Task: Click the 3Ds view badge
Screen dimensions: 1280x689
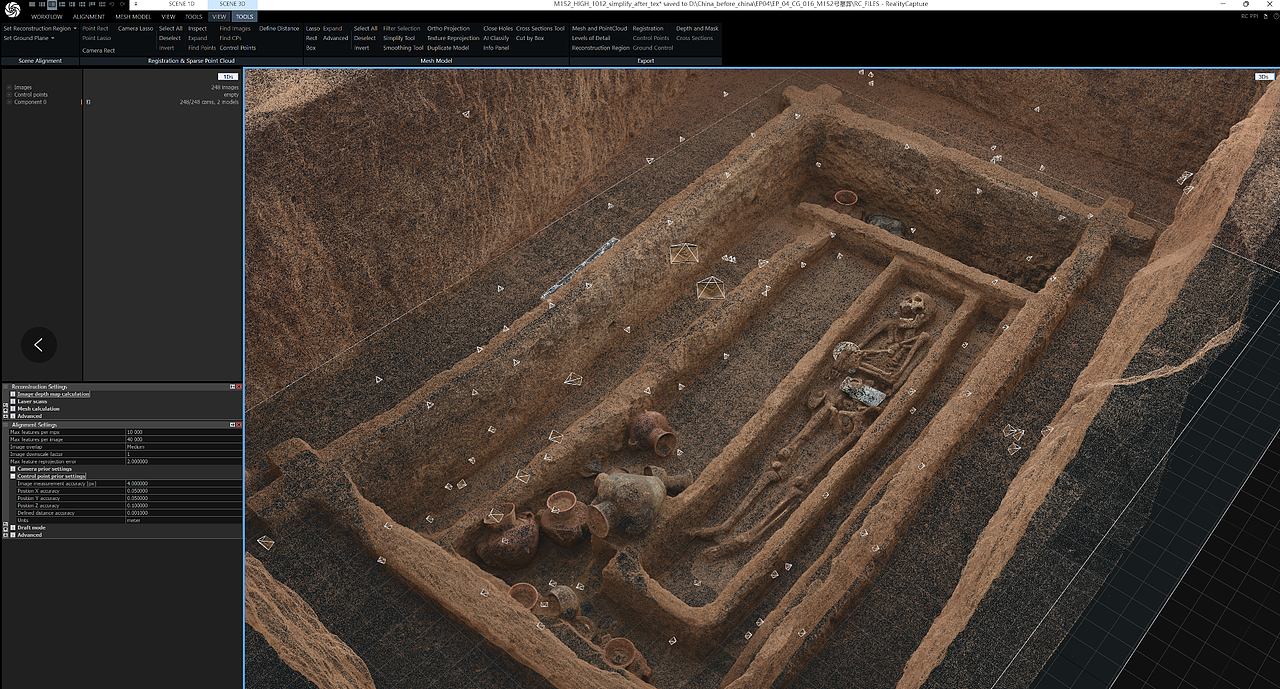Action: coord(1263,76)
